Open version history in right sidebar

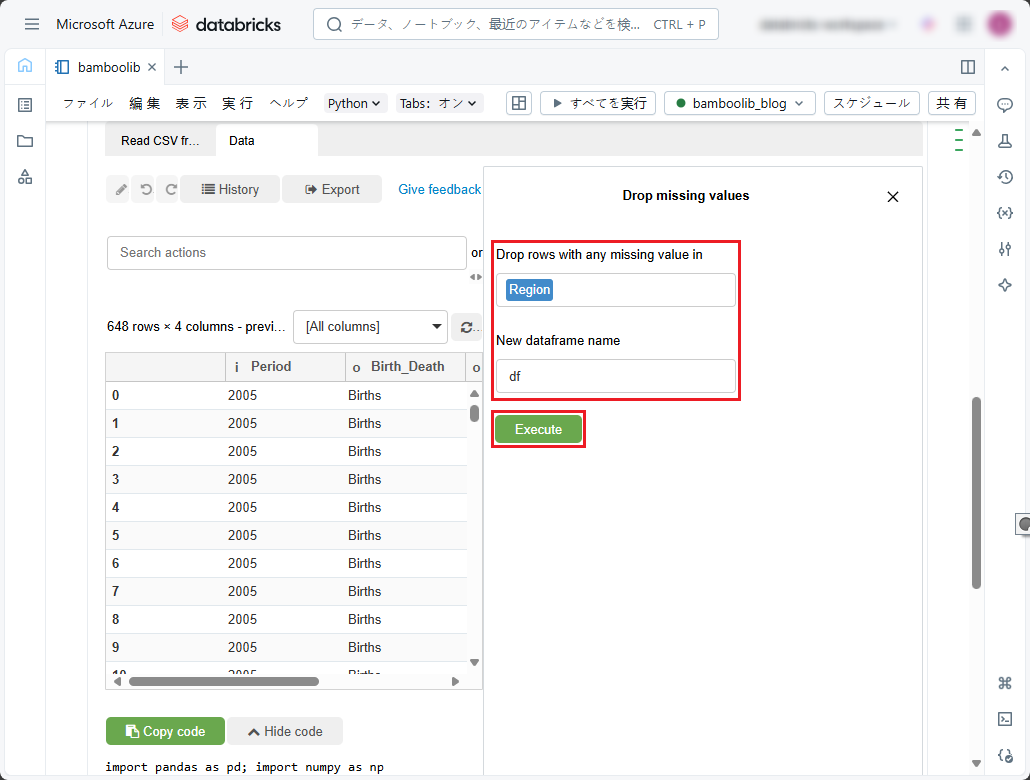pos(1005,177)
